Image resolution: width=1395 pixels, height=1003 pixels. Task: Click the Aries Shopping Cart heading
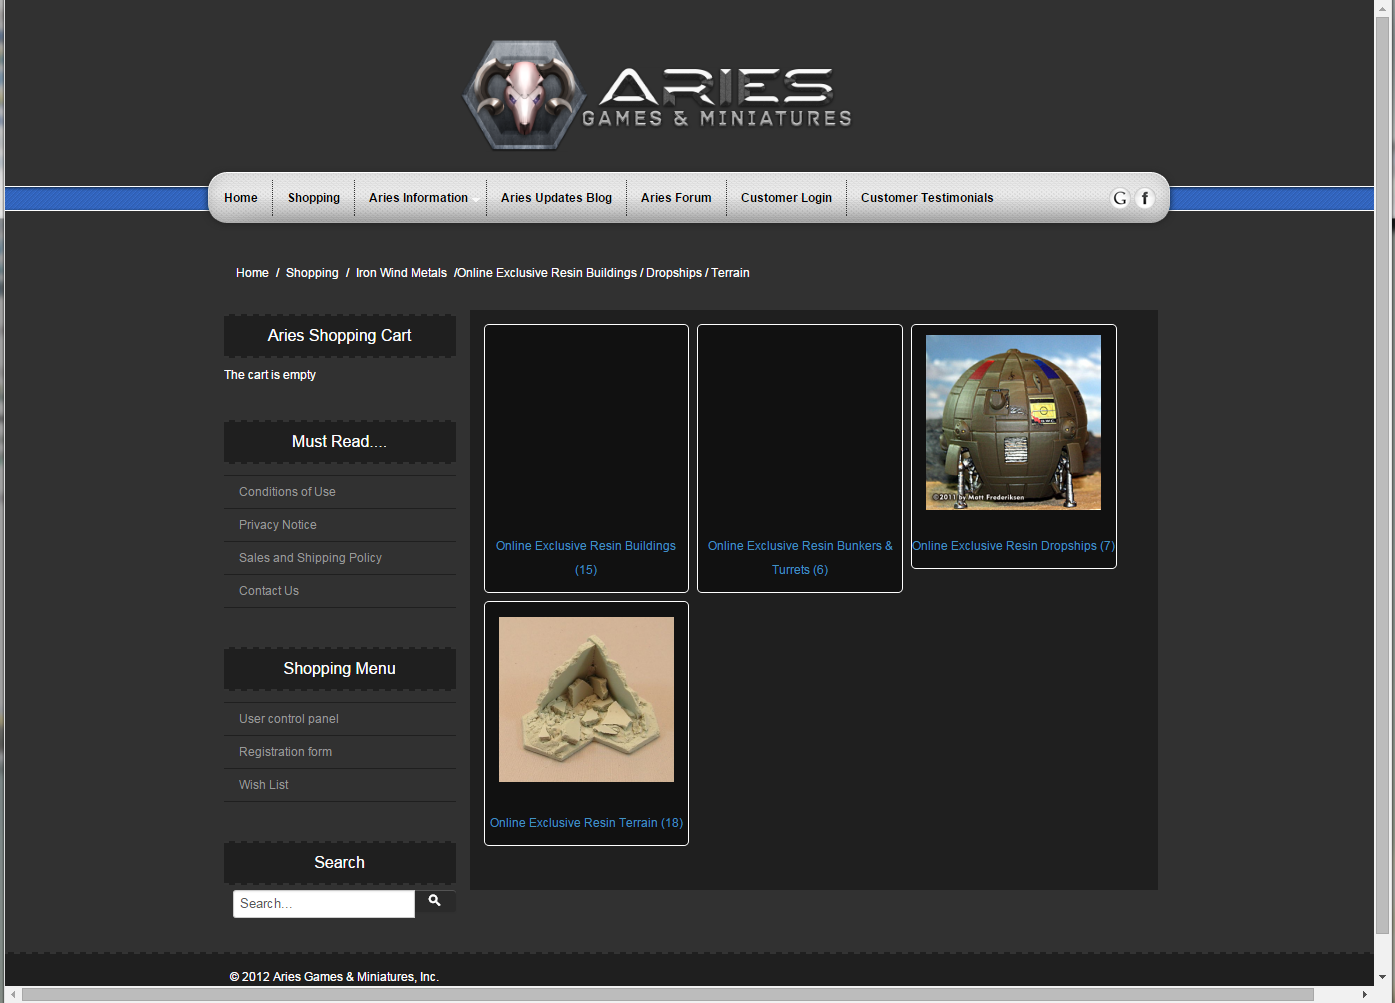click(339, 336)
